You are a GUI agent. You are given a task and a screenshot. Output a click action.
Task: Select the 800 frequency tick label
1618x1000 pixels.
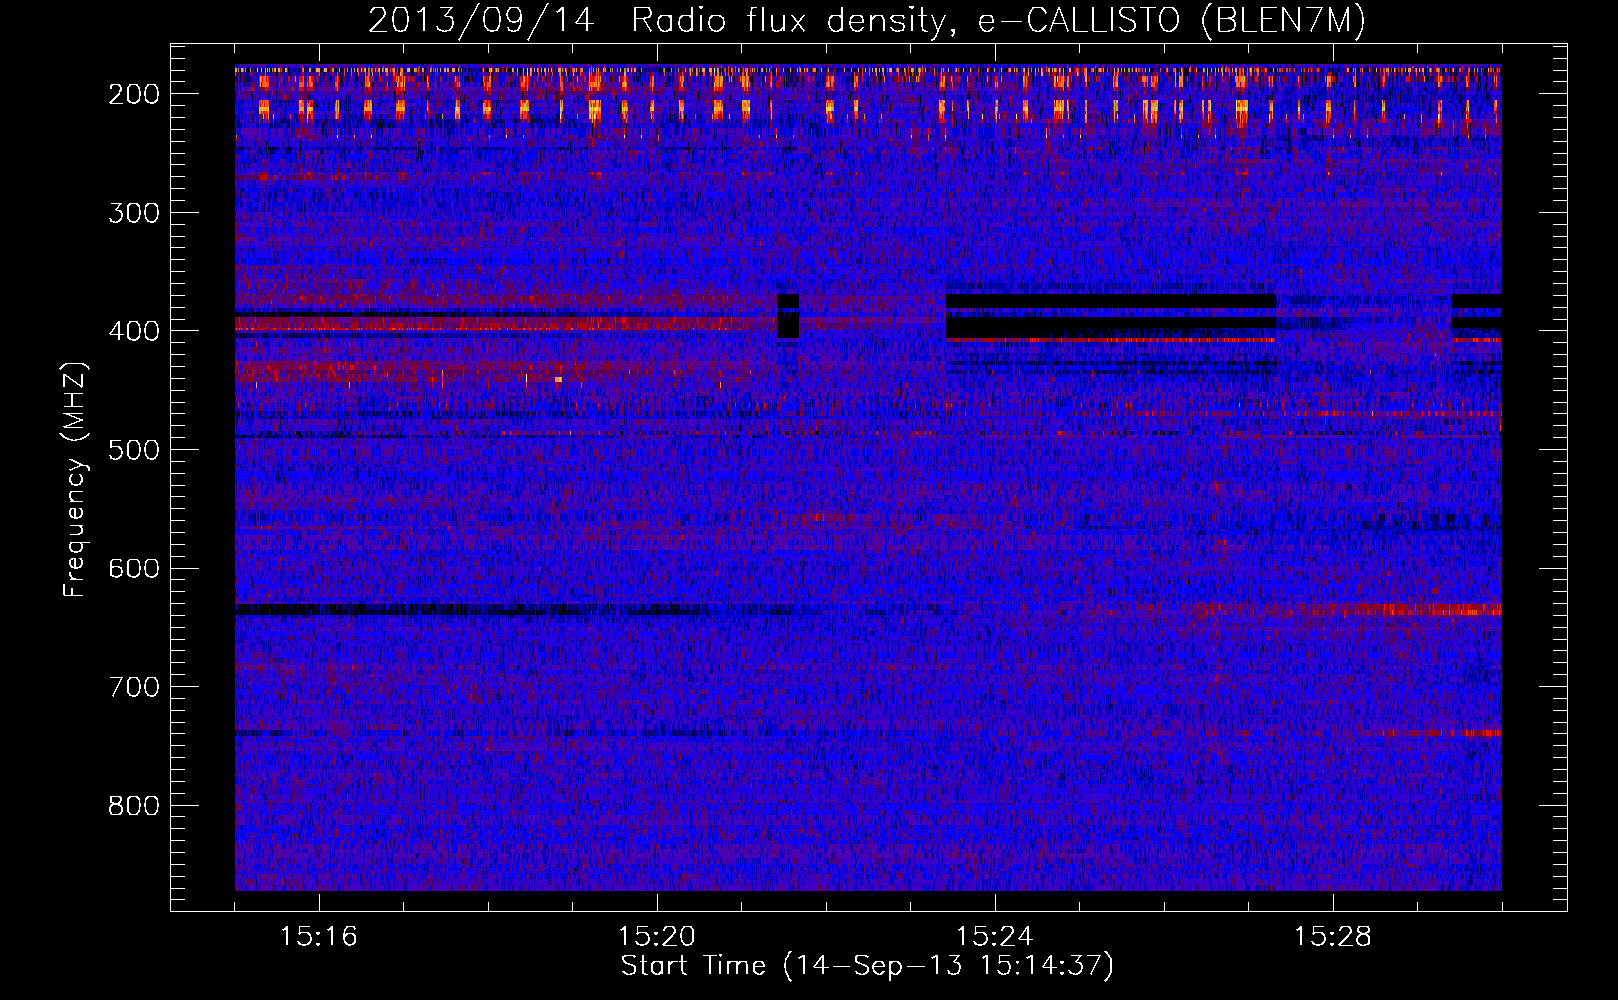133,806
